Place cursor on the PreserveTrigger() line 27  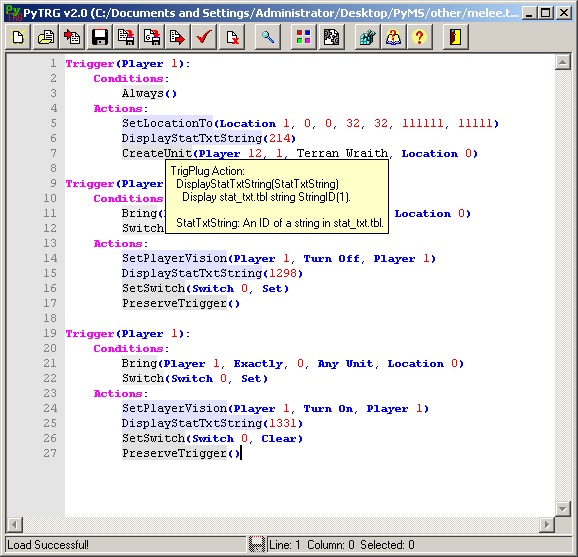point(181,453)
